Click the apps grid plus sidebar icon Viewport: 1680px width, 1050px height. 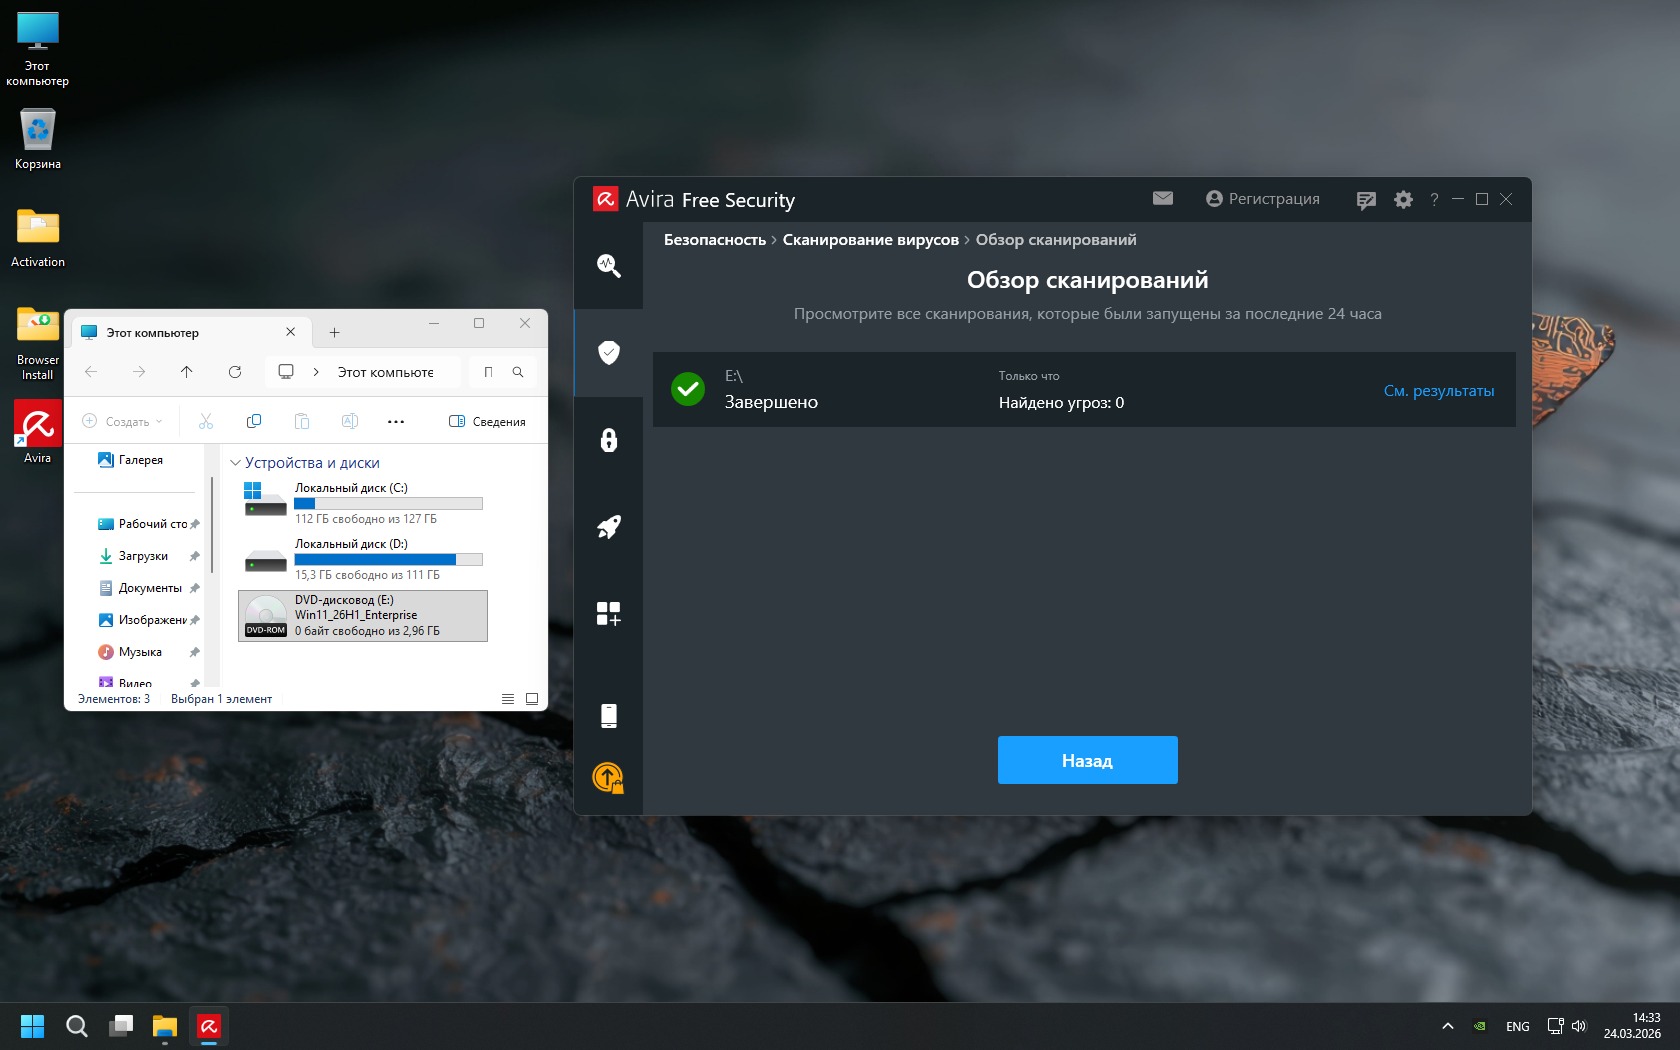pos(608,613)
